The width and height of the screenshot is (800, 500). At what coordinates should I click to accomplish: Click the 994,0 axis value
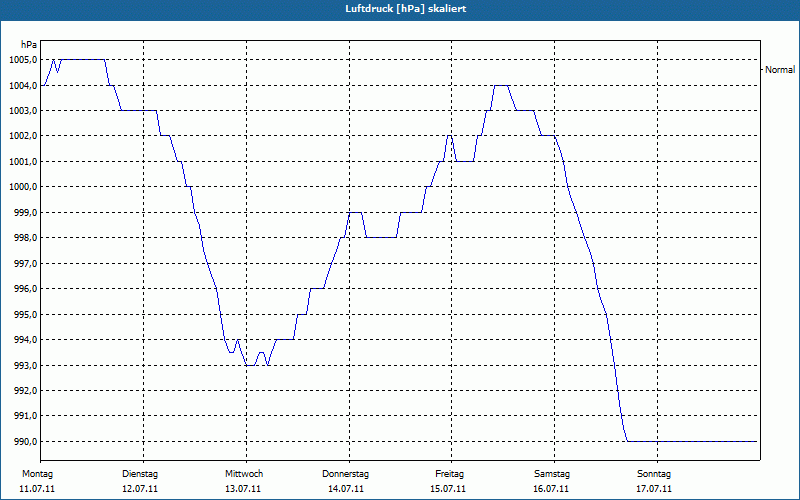pos(25,340)
